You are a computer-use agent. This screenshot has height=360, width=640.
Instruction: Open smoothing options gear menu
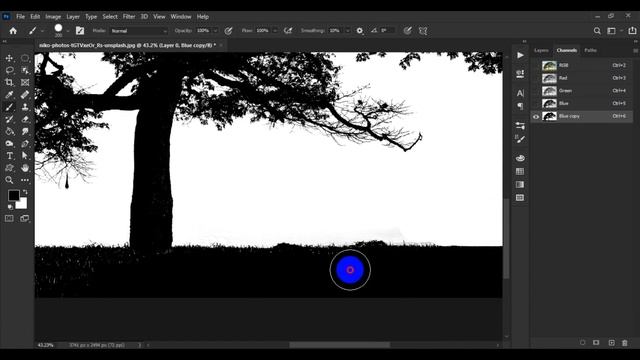[360, 31]
